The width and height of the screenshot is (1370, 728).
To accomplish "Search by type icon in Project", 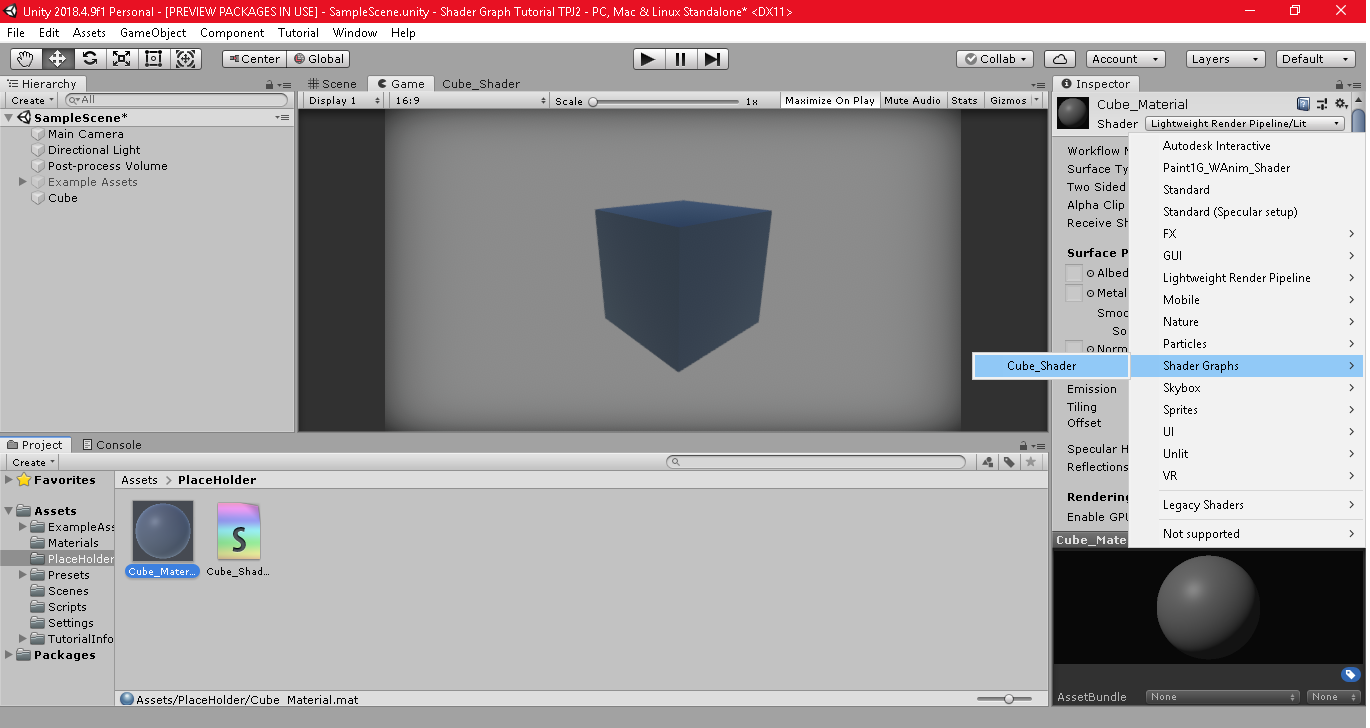I will tap(988, 462).
